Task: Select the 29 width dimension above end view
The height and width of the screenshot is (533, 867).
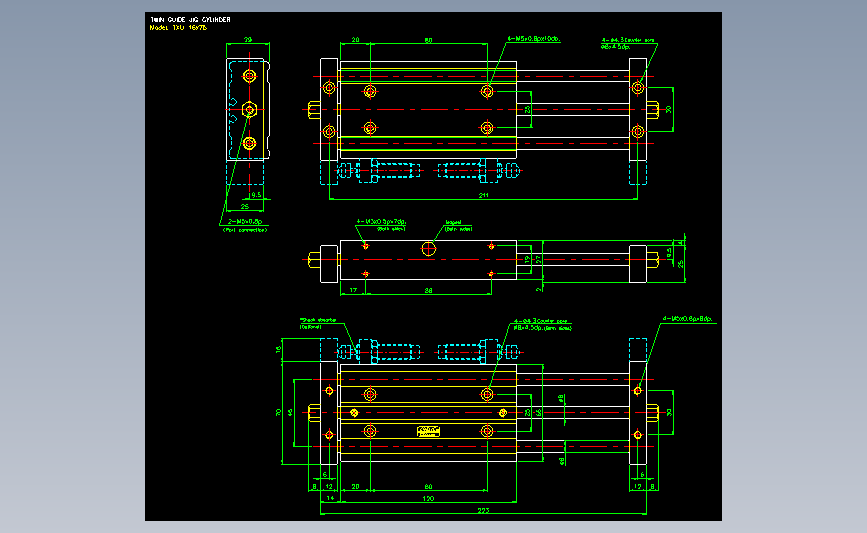Action: tap(248, 40)
